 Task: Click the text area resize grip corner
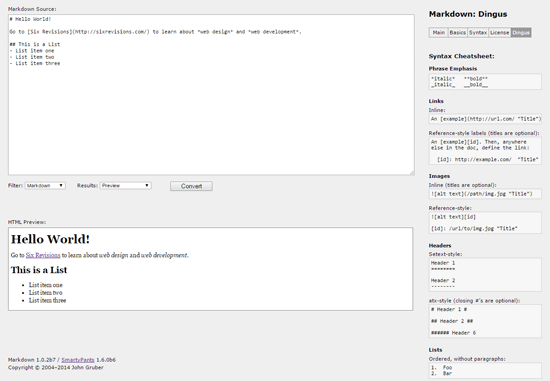point(412,172)
